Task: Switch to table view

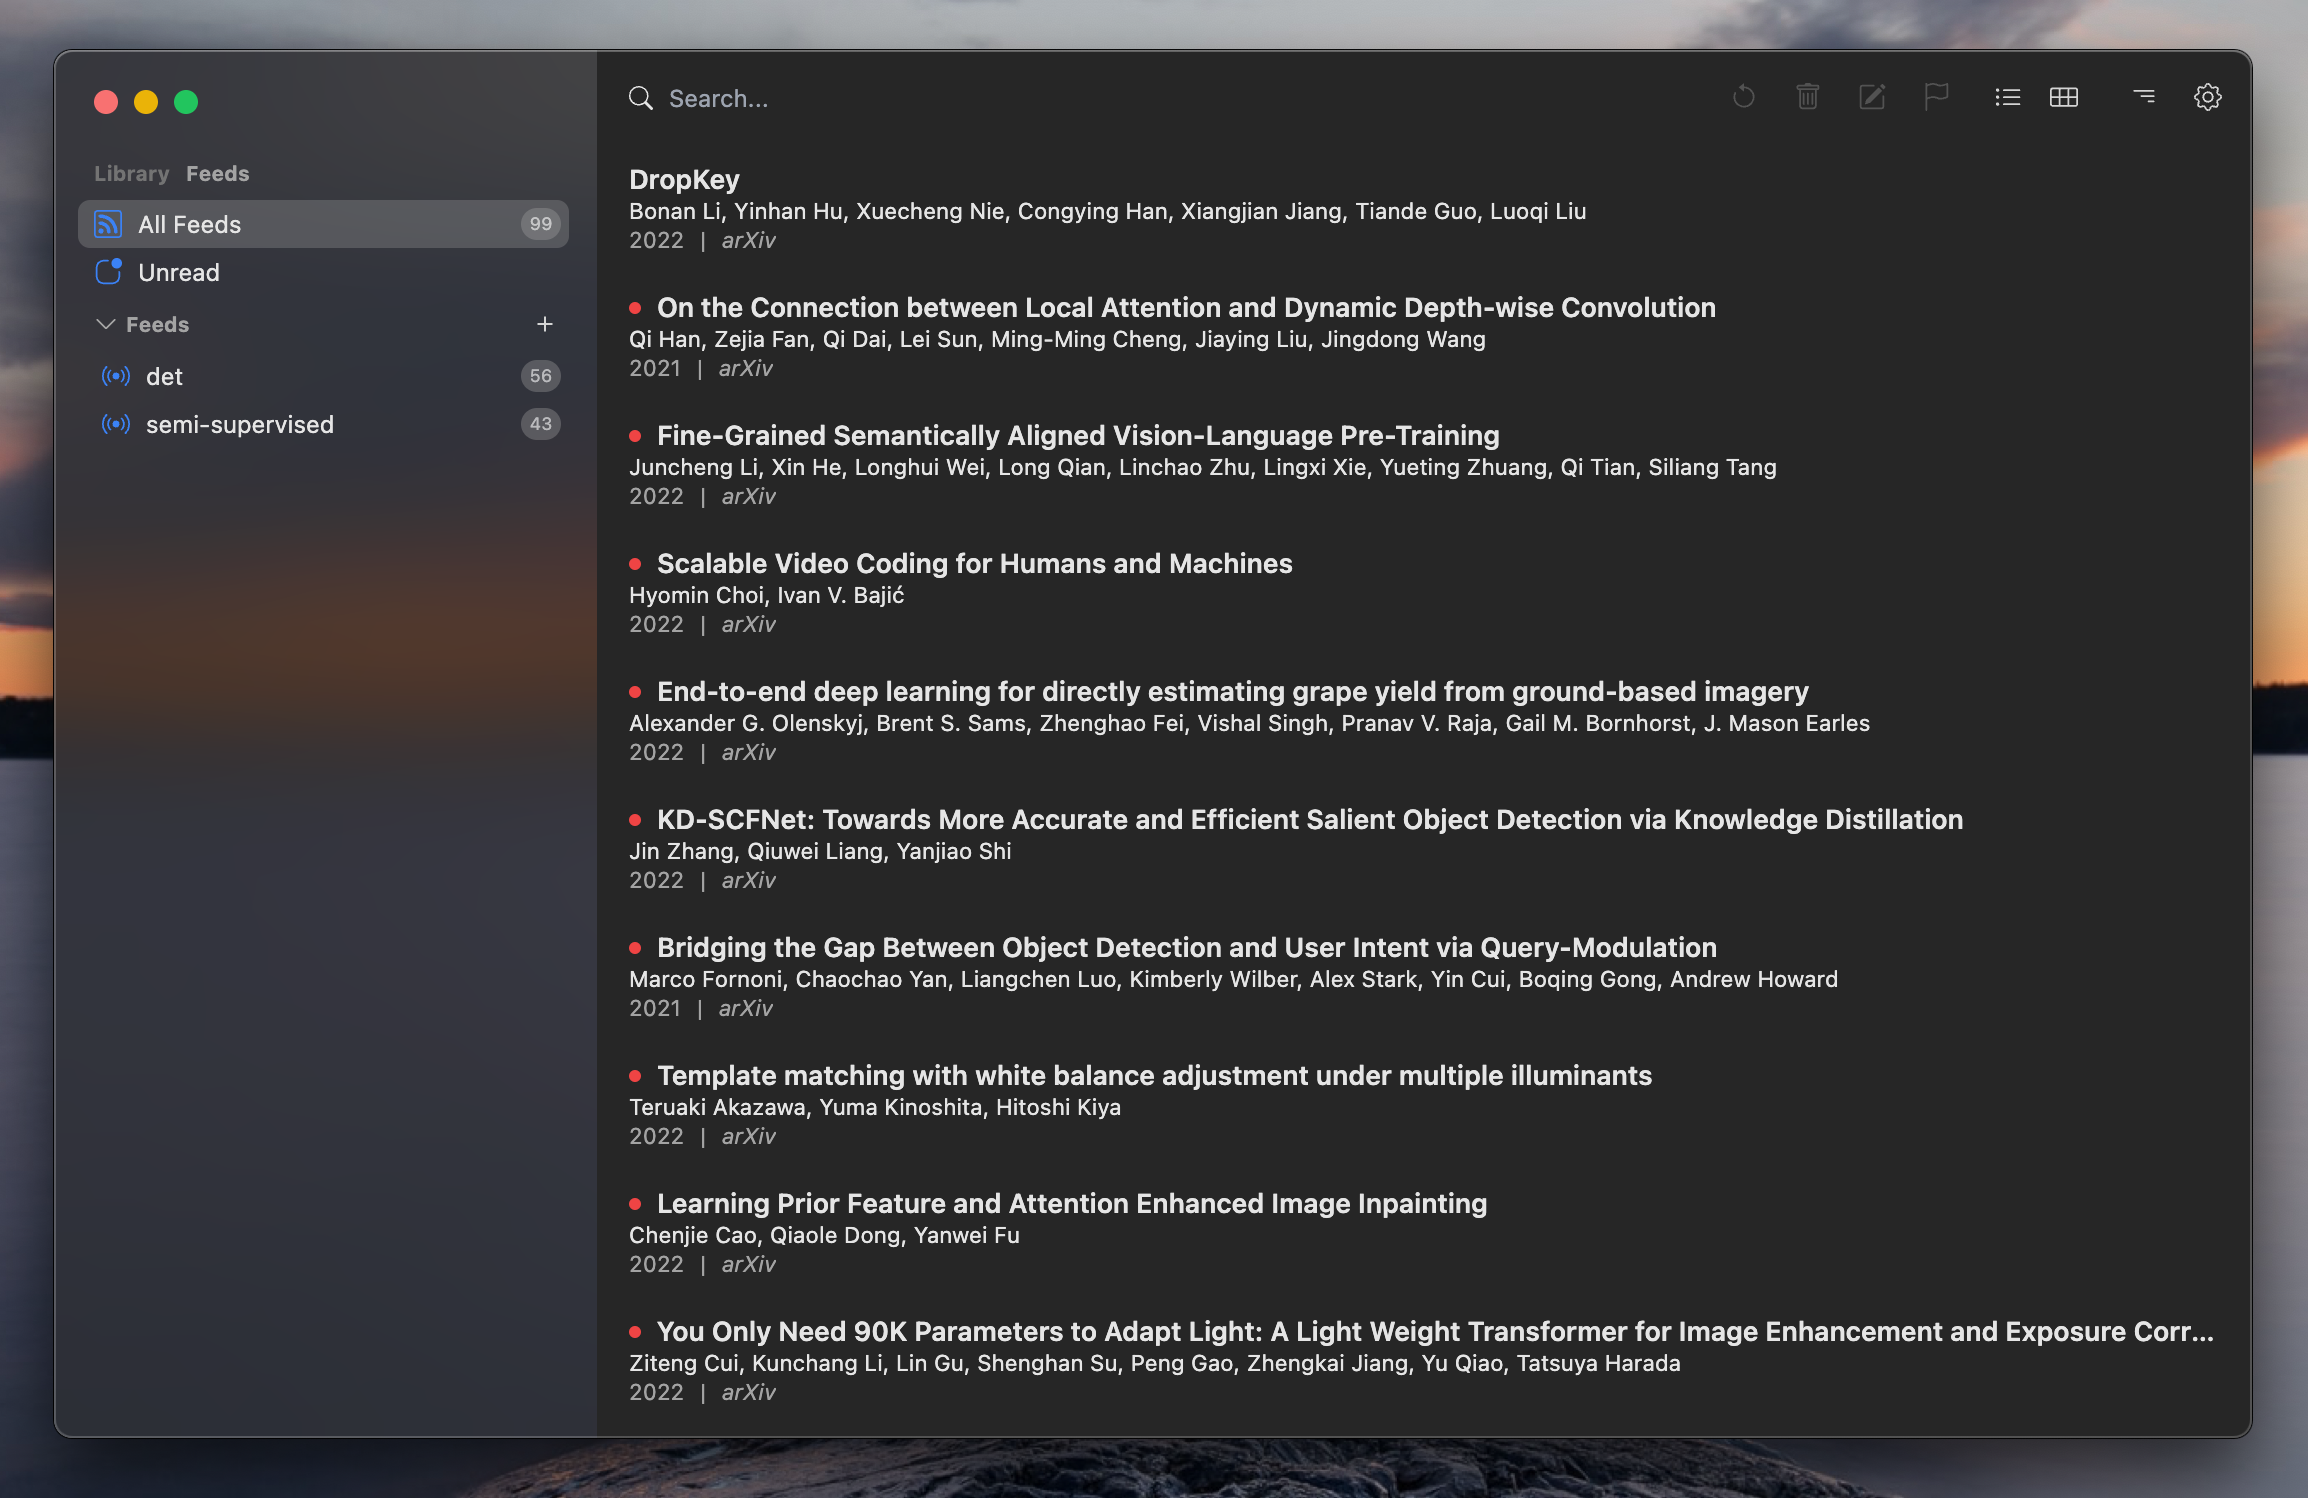Action: (2063, 97)
